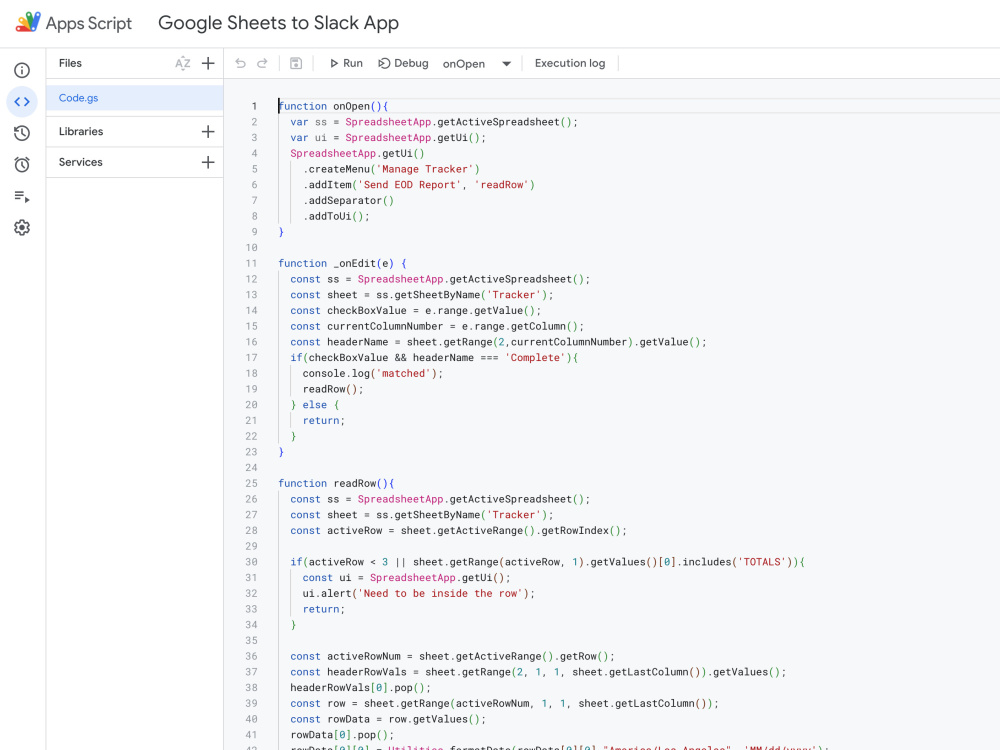Click the 'readRow();' call on line 19

333,389
